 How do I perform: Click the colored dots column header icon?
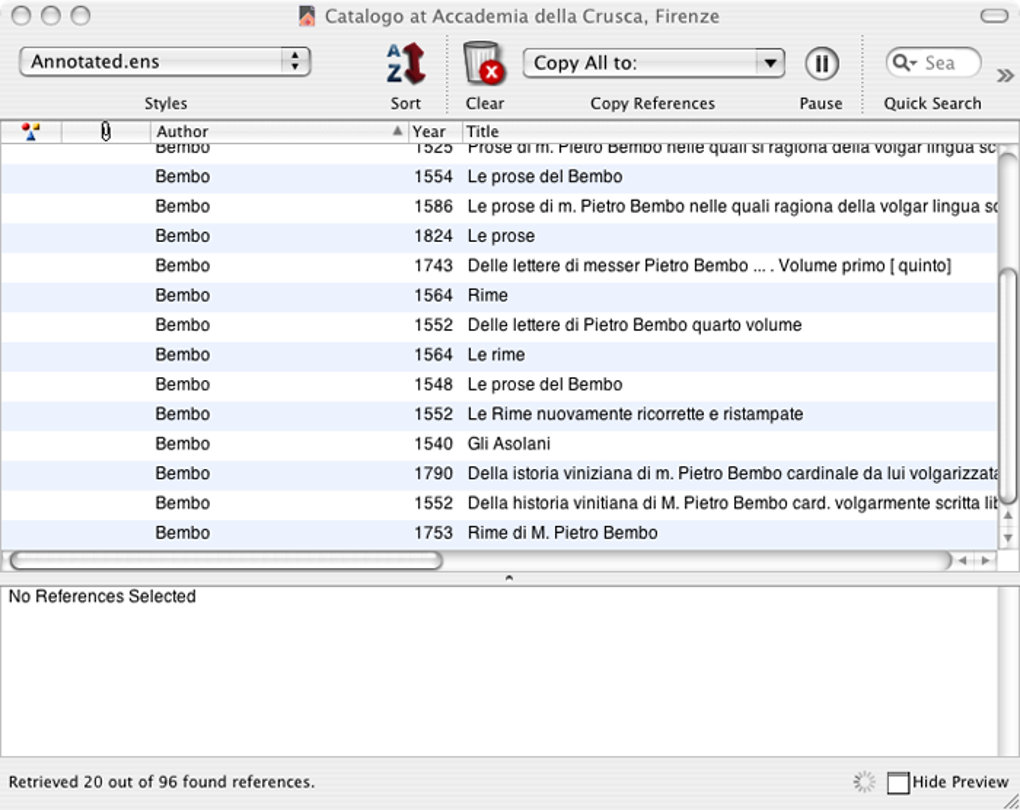pos(30,131)
